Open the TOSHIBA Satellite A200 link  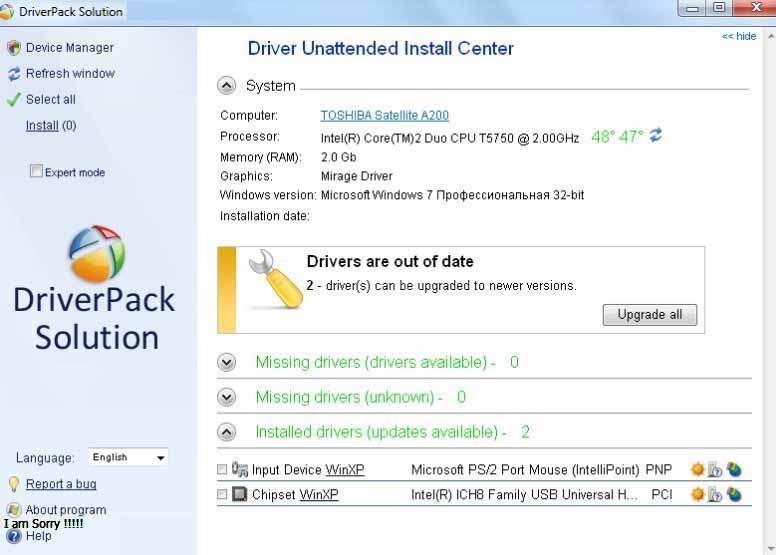385,115
